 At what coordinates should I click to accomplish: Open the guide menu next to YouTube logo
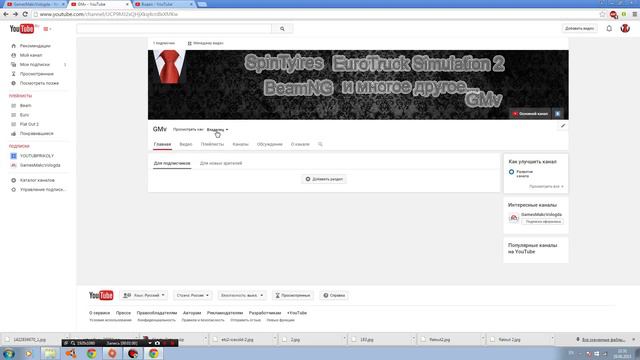tap(47, 29)
